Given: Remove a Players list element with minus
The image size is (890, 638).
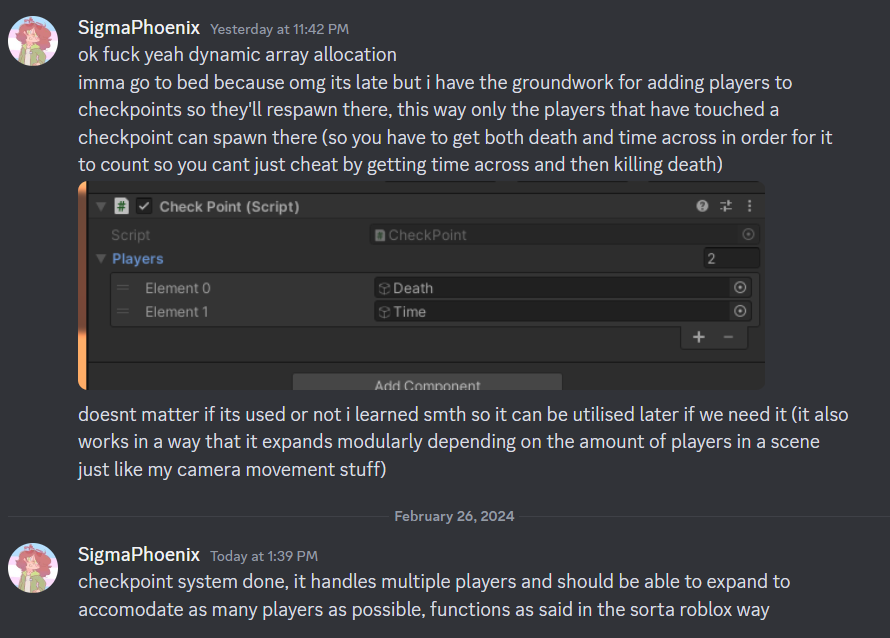Looking at the screenshot, I should tap(728, 337).
